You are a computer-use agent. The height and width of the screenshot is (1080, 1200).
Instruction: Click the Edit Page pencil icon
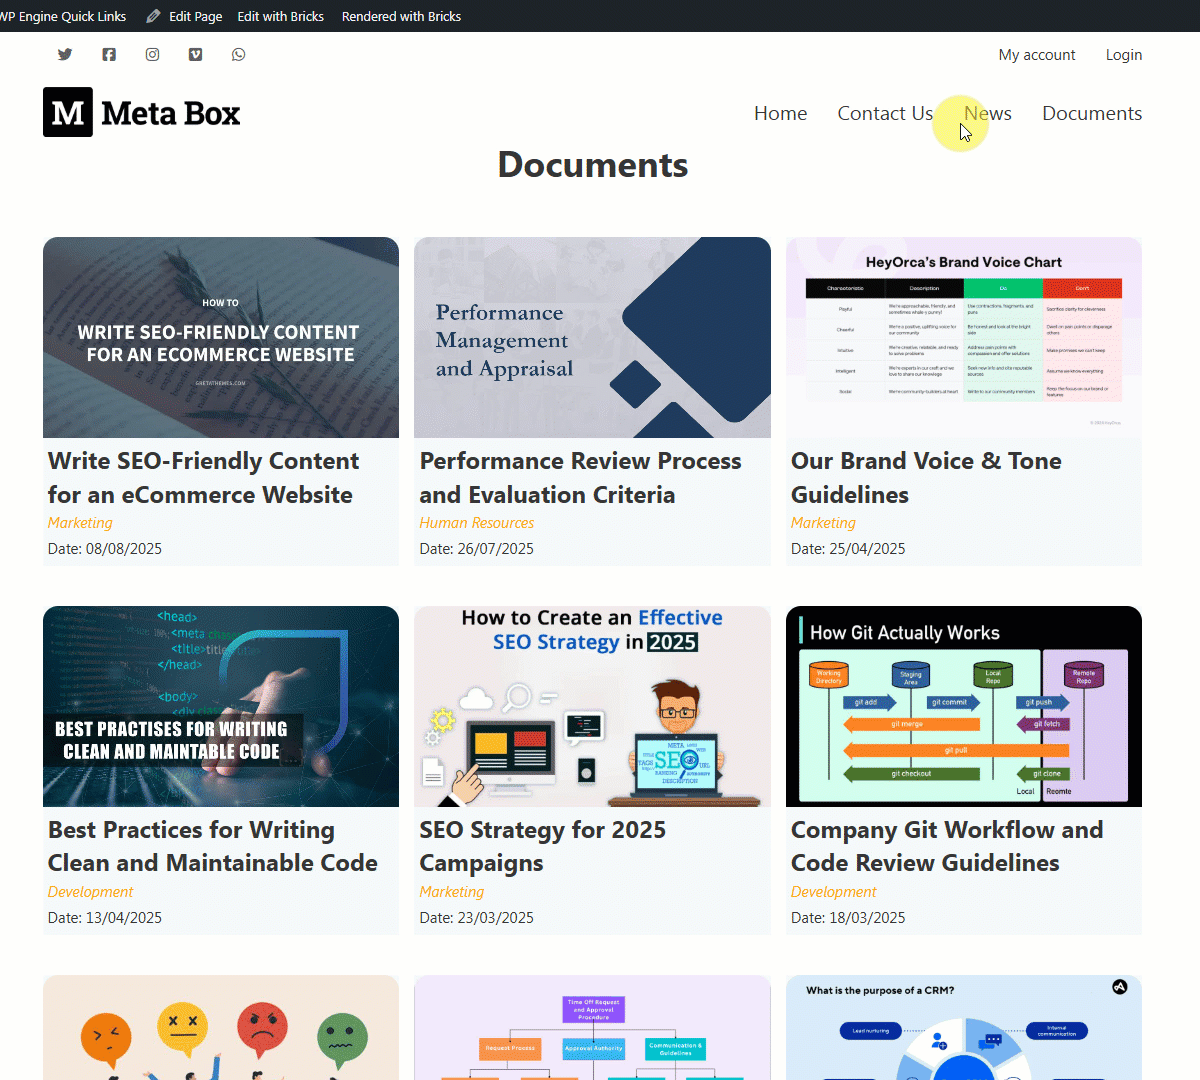pos(153,16)
